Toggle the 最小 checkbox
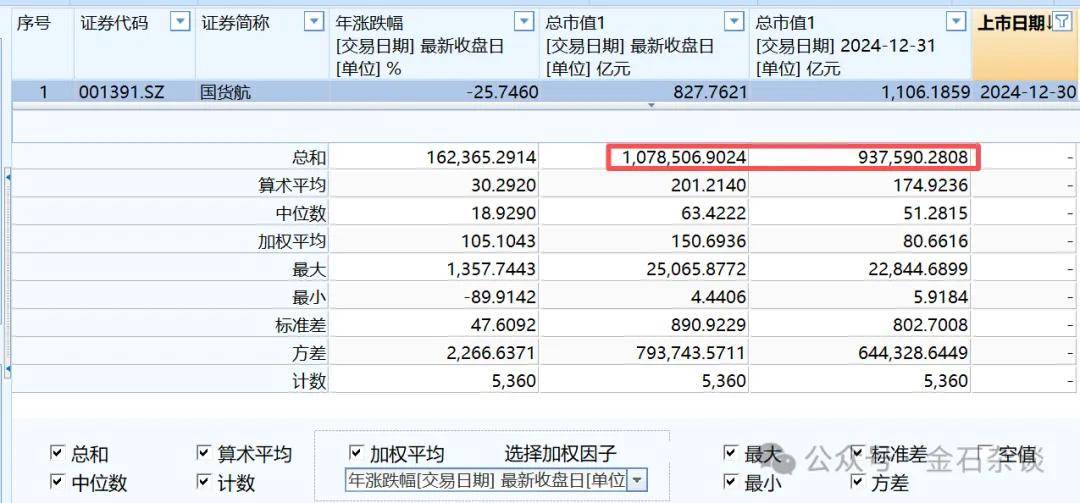 click(x=730, y=483)
